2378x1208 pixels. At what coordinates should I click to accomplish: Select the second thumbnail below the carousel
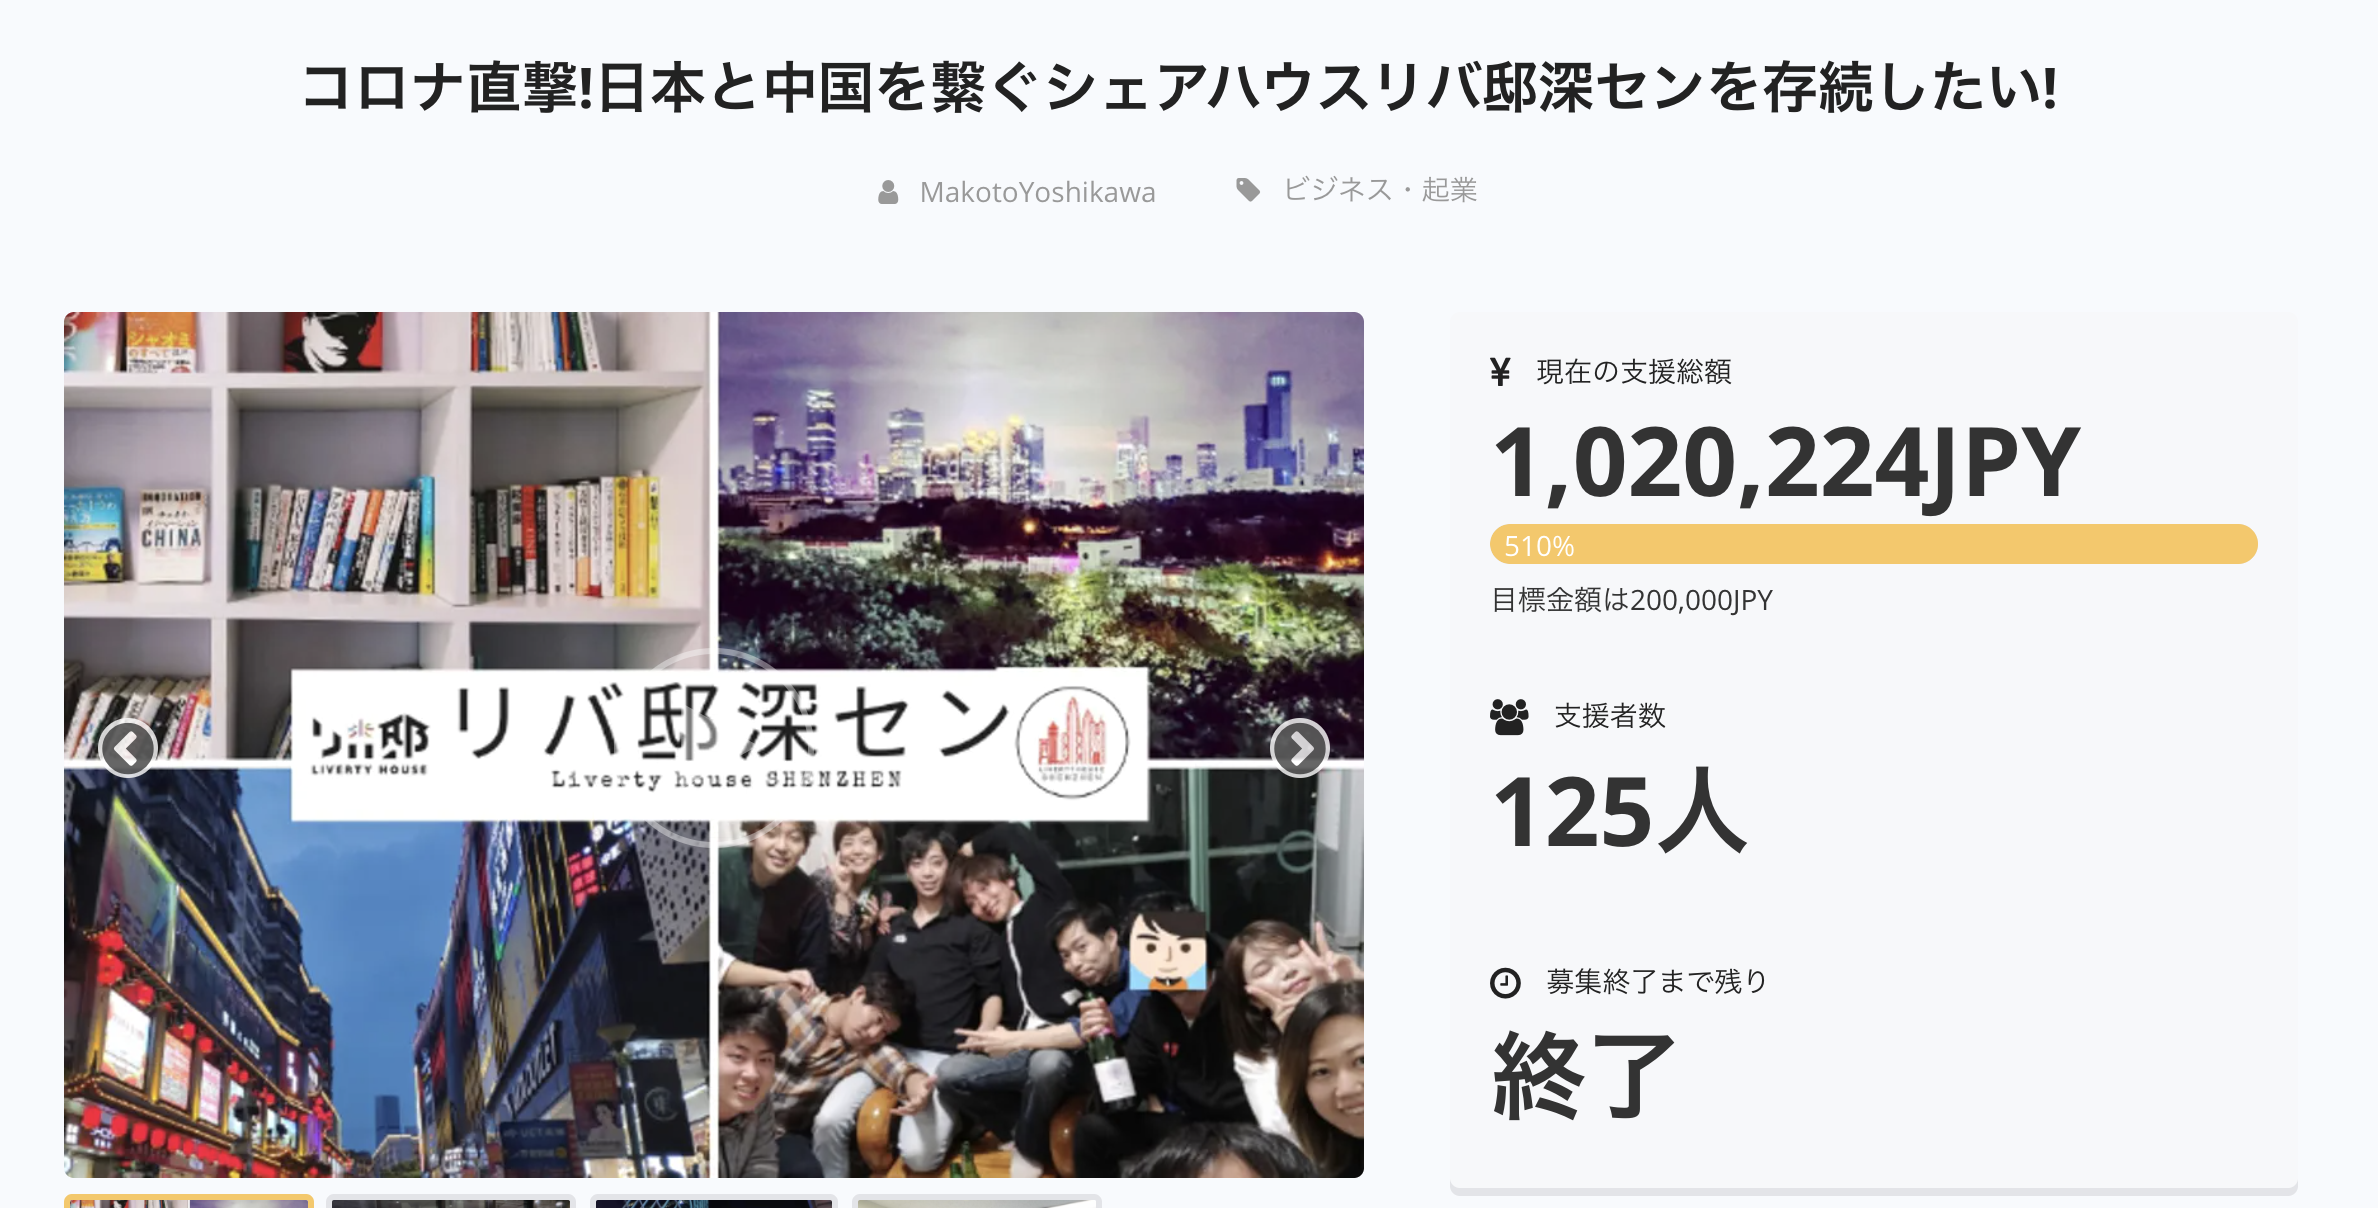point(451,1201)
